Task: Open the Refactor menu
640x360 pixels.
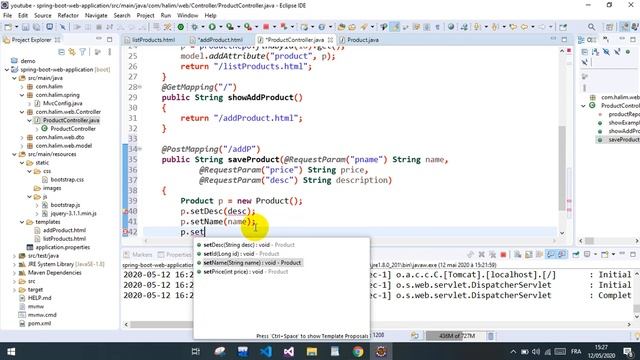Action: click(x=68, y=16)
